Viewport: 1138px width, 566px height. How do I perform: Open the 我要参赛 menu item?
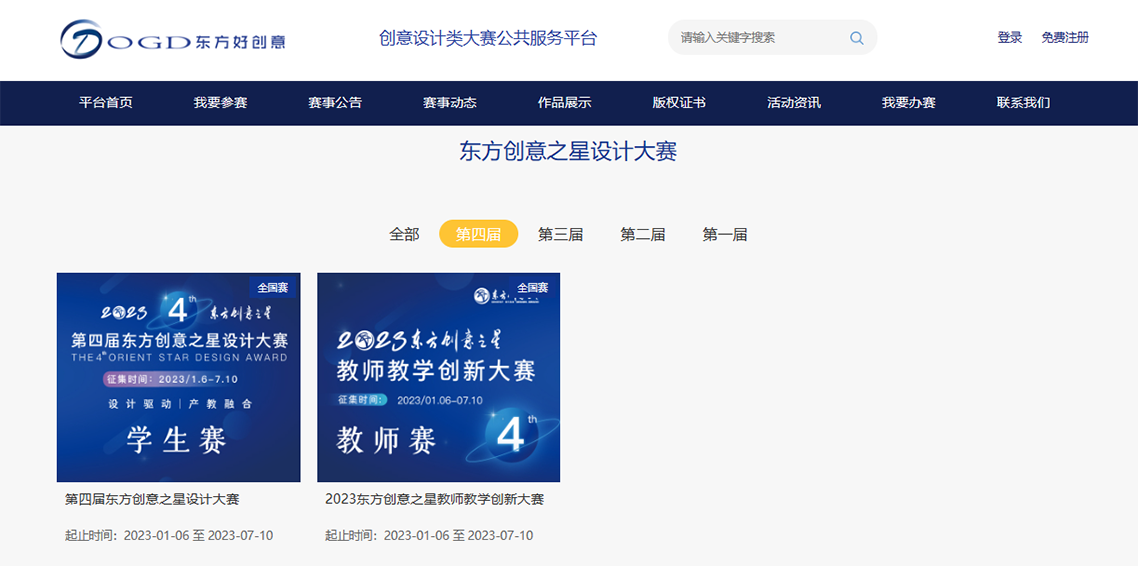[x=220, y=103]
